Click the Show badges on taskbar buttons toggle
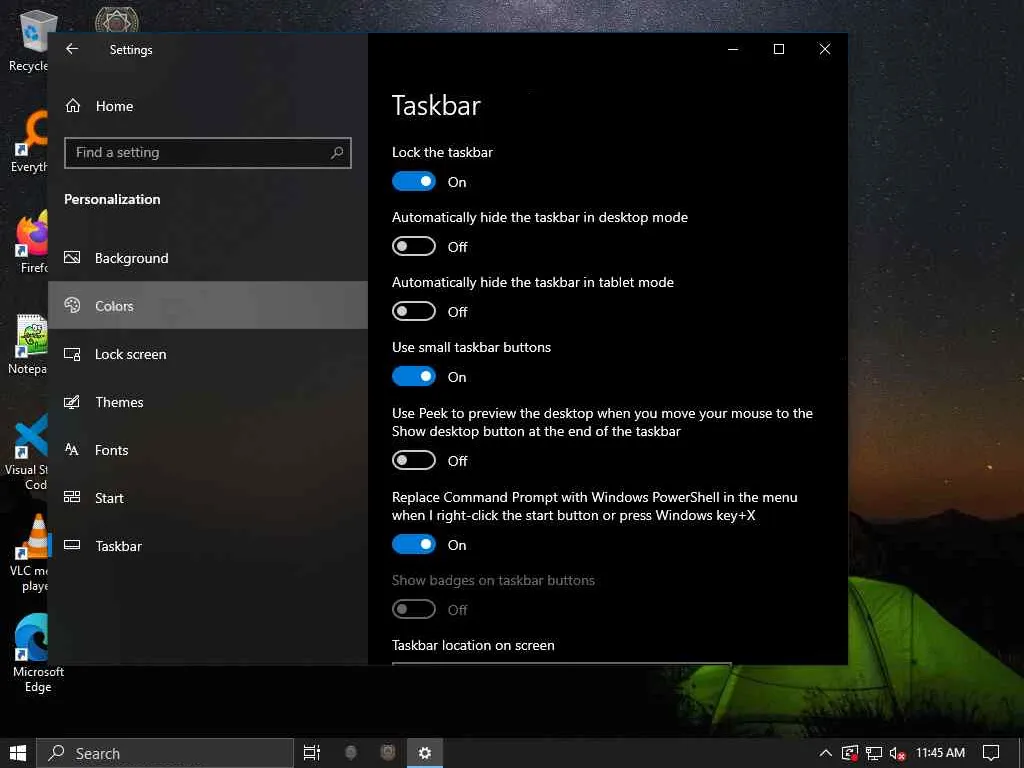The image size is (1024, 768). point(413,609)
